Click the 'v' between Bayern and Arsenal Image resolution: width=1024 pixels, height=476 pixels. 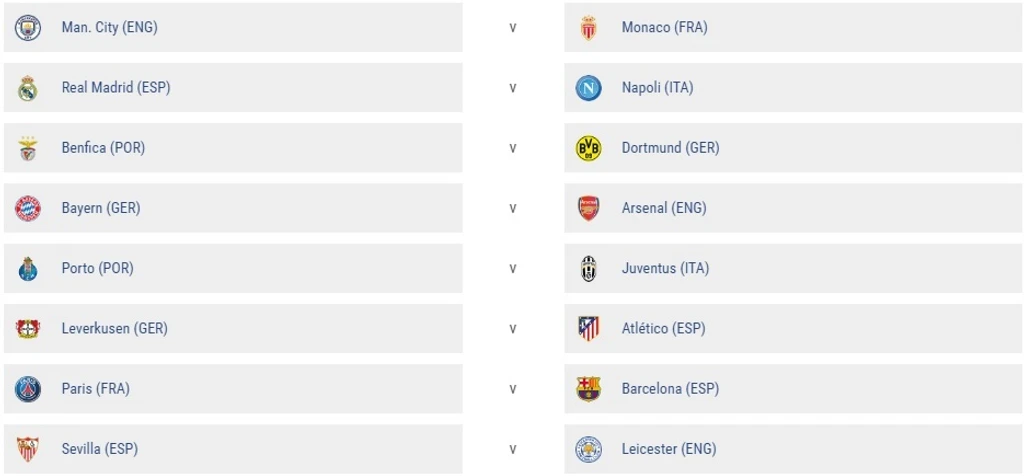513,208
